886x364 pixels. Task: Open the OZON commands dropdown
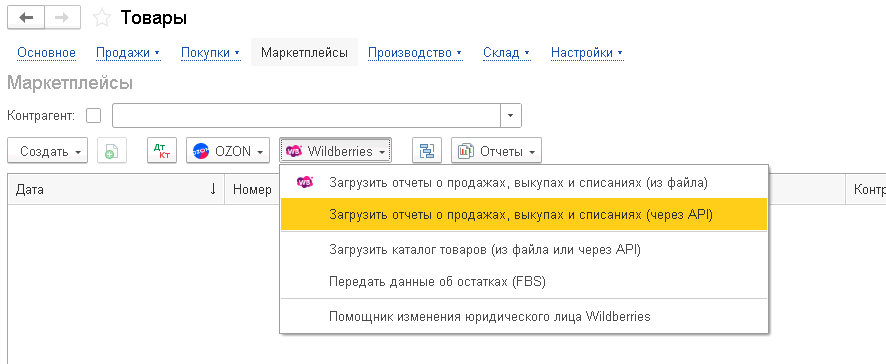228,151
